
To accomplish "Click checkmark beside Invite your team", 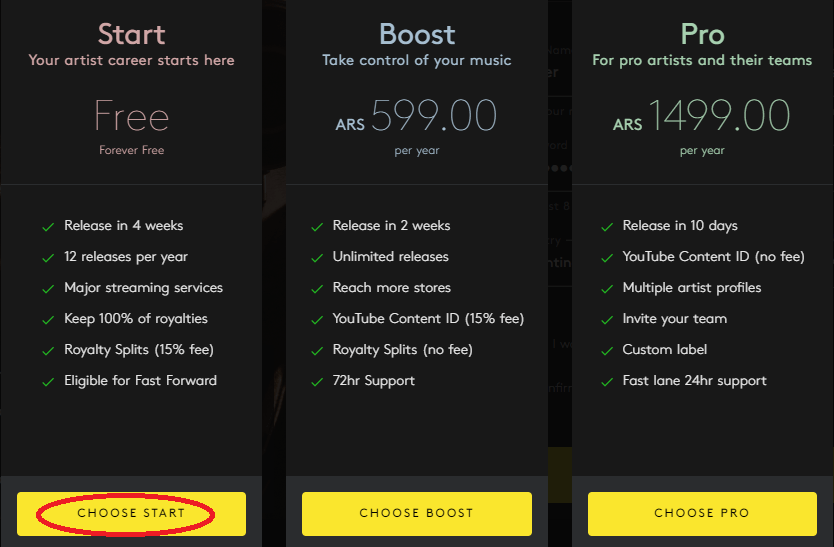I will pos(606,320).
